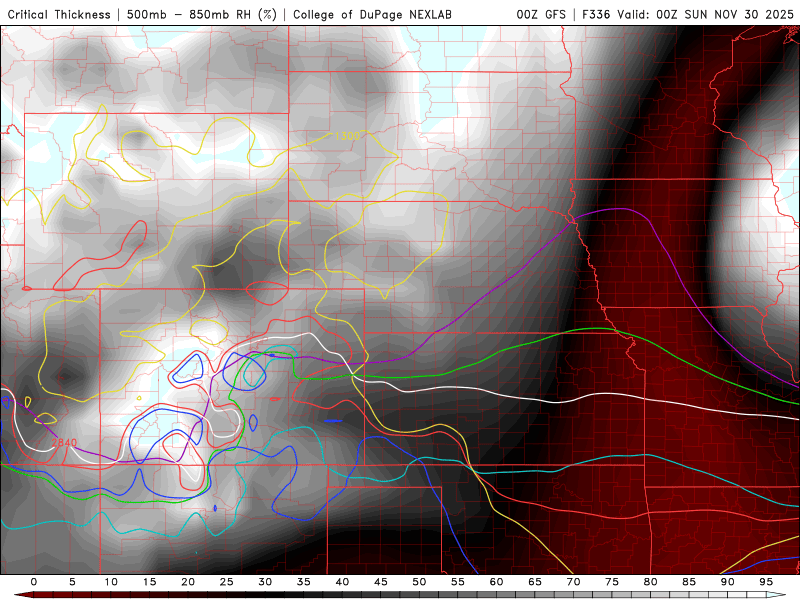Screen dimensions: 800x600
Task: Click the '35' value on color scale
Action: pyautogui.click(x=304, y=582)
